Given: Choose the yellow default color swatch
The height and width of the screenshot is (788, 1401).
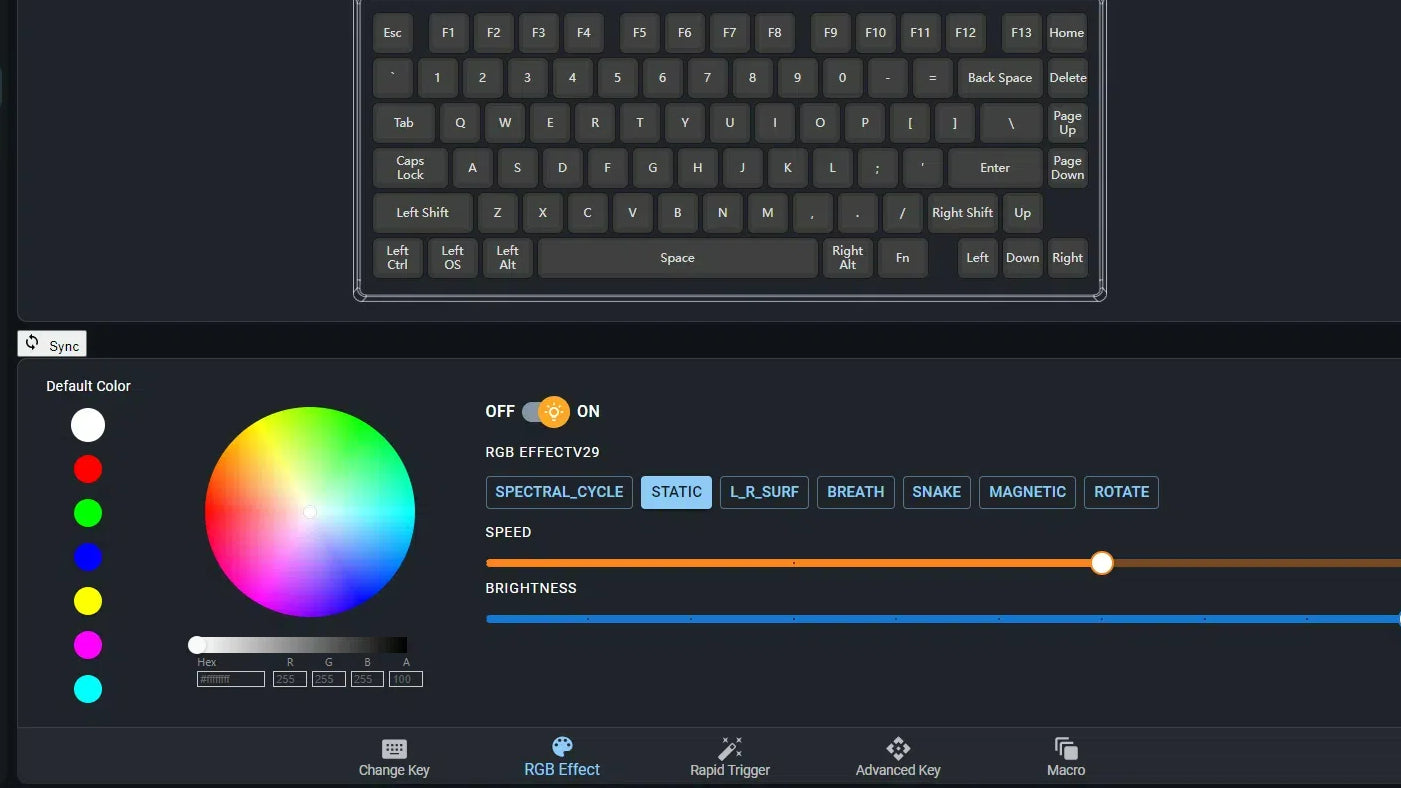Looking at the screenshot, I should coord(88,601).
